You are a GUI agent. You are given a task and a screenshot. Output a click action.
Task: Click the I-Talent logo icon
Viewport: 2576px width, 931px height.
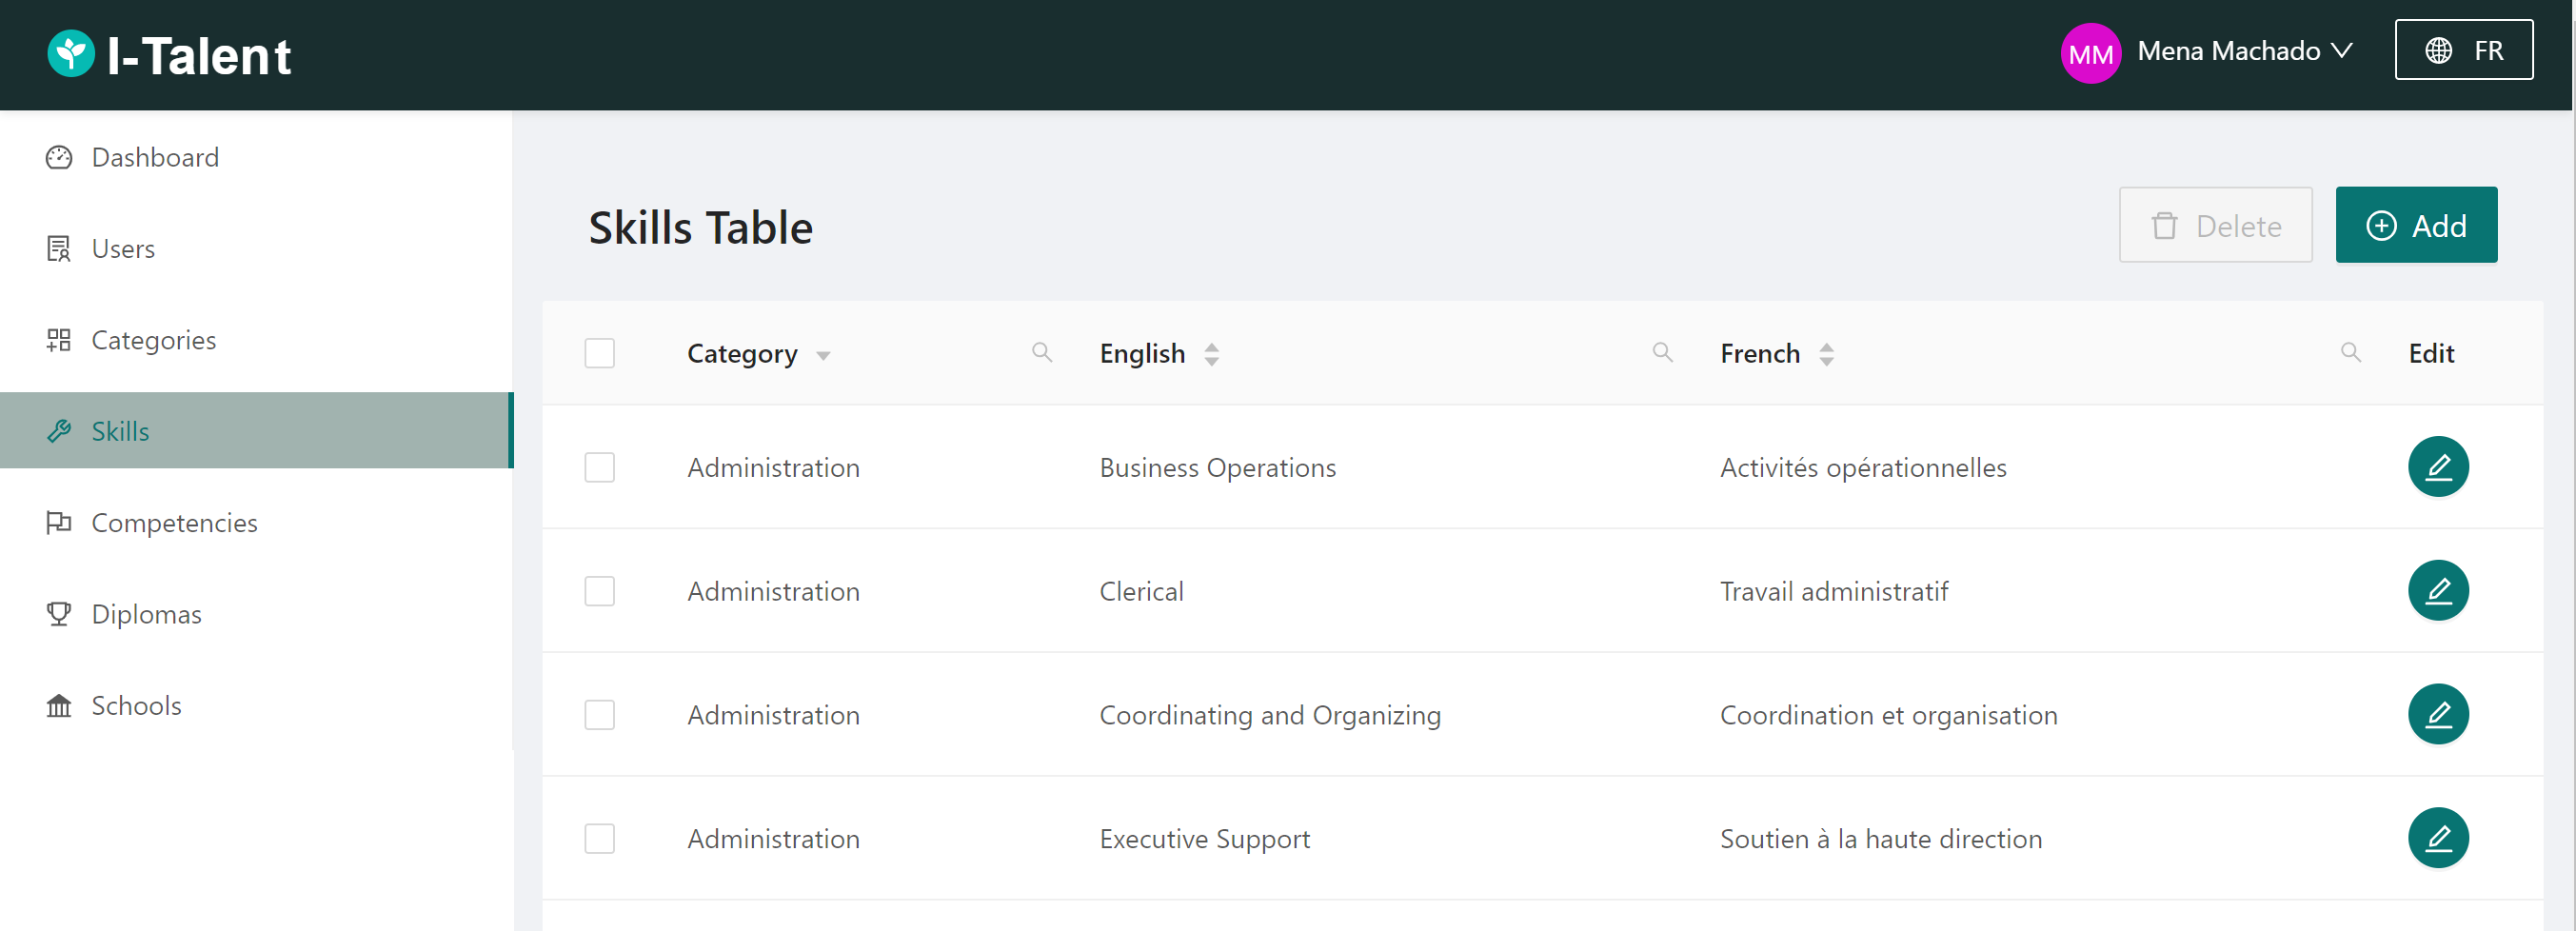(x=71, y=54)
